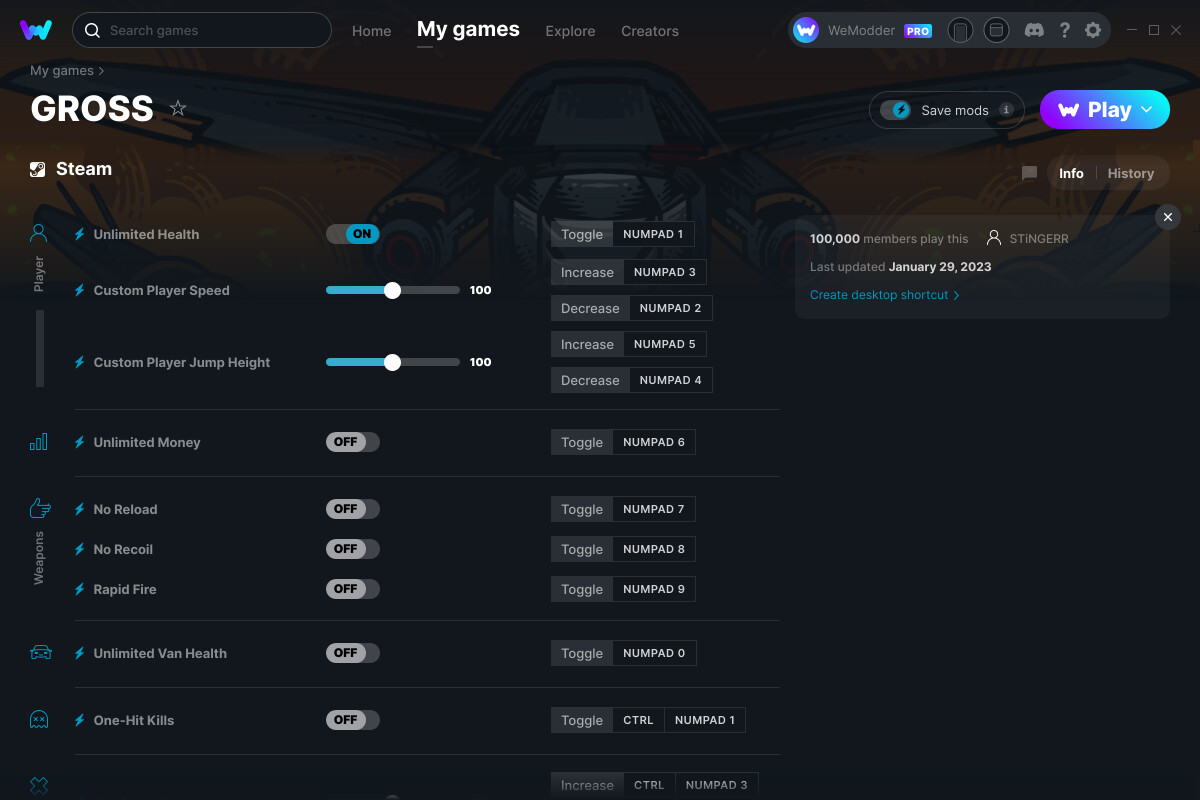The width and height of the screenshot is (1200, 800).
Task: Click the lightning icon beside Unlimited Van Health
Action: point(80,653)
